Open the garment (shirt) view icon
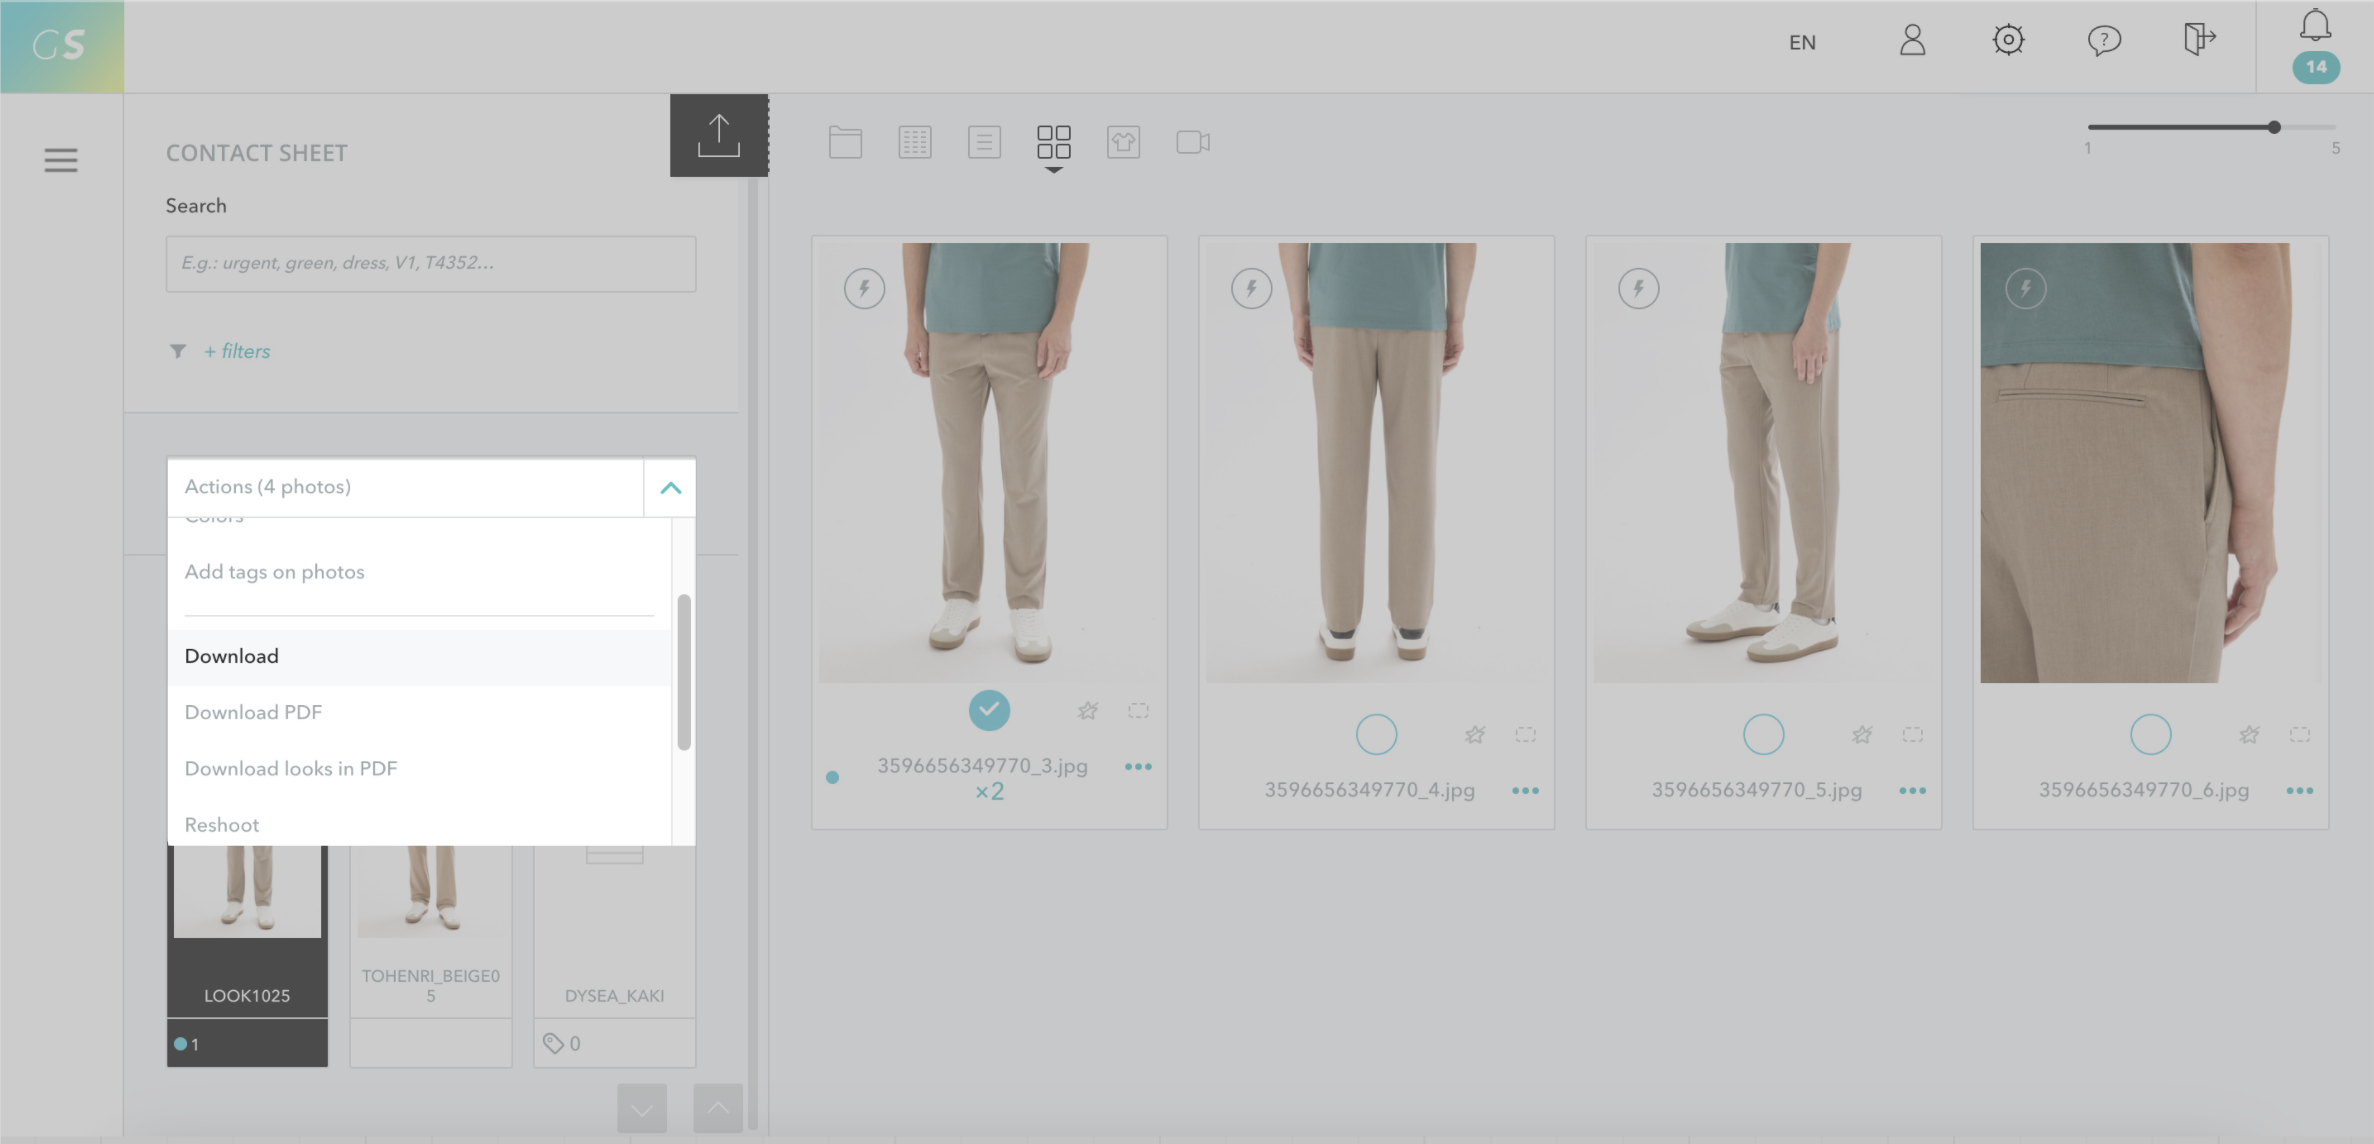Viewport: 2374px width, 1144px height. point(1123,142)
